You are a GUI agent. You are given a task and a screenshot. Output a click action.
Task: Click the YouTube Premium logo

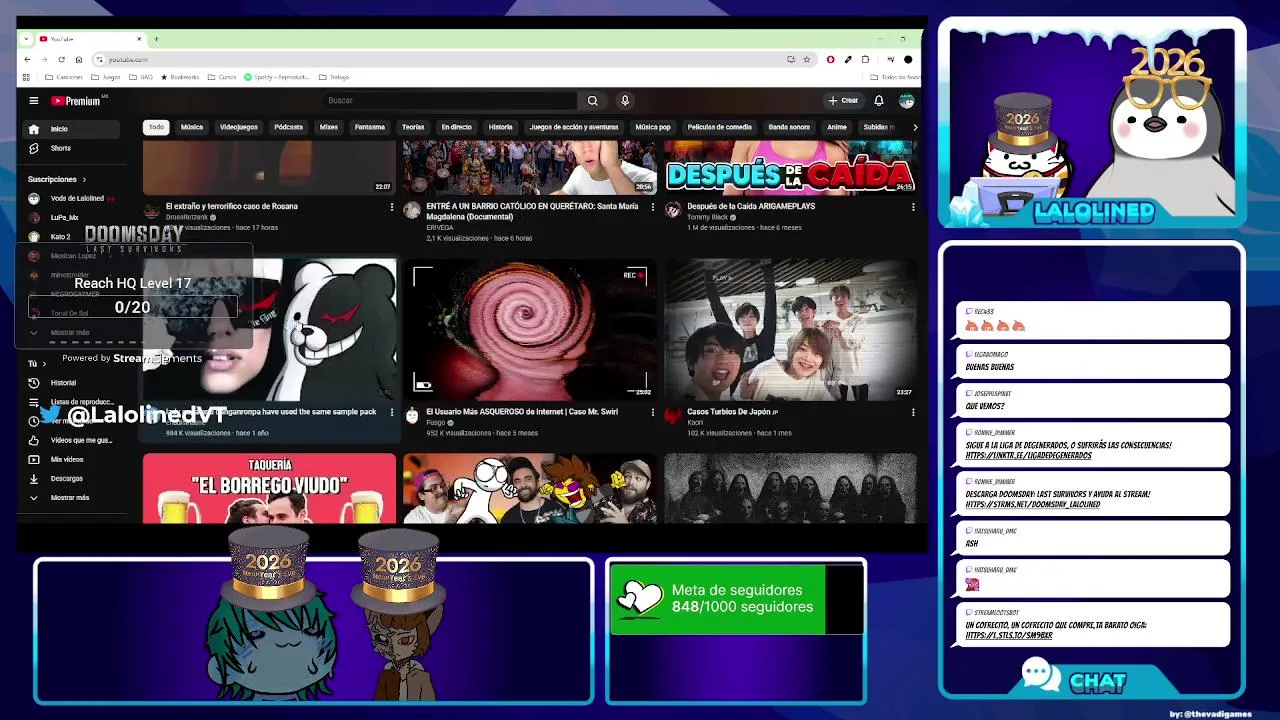pyautogui.click(x=78, y=100)
